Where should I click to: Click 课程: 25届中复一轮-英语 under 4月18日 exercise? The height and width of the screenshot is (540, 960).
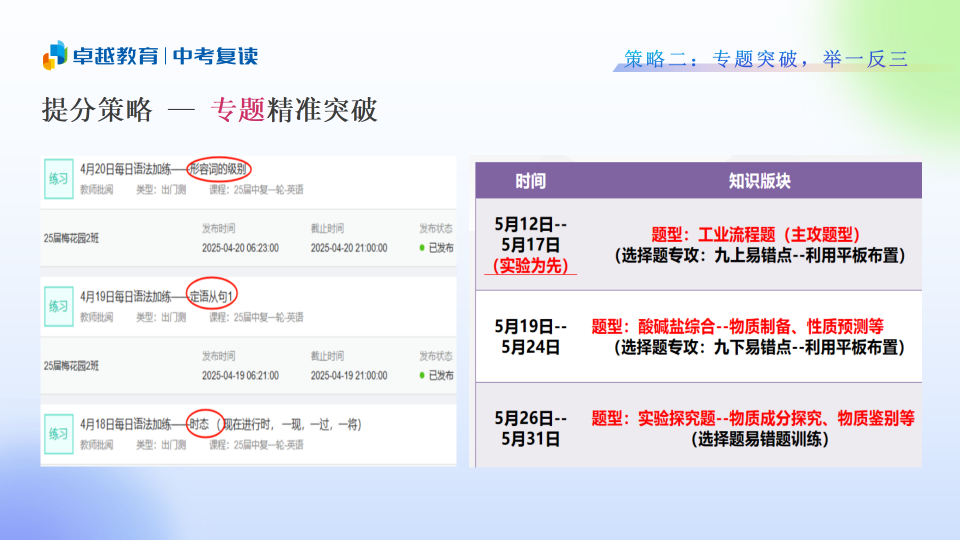[x=256, y=444]
